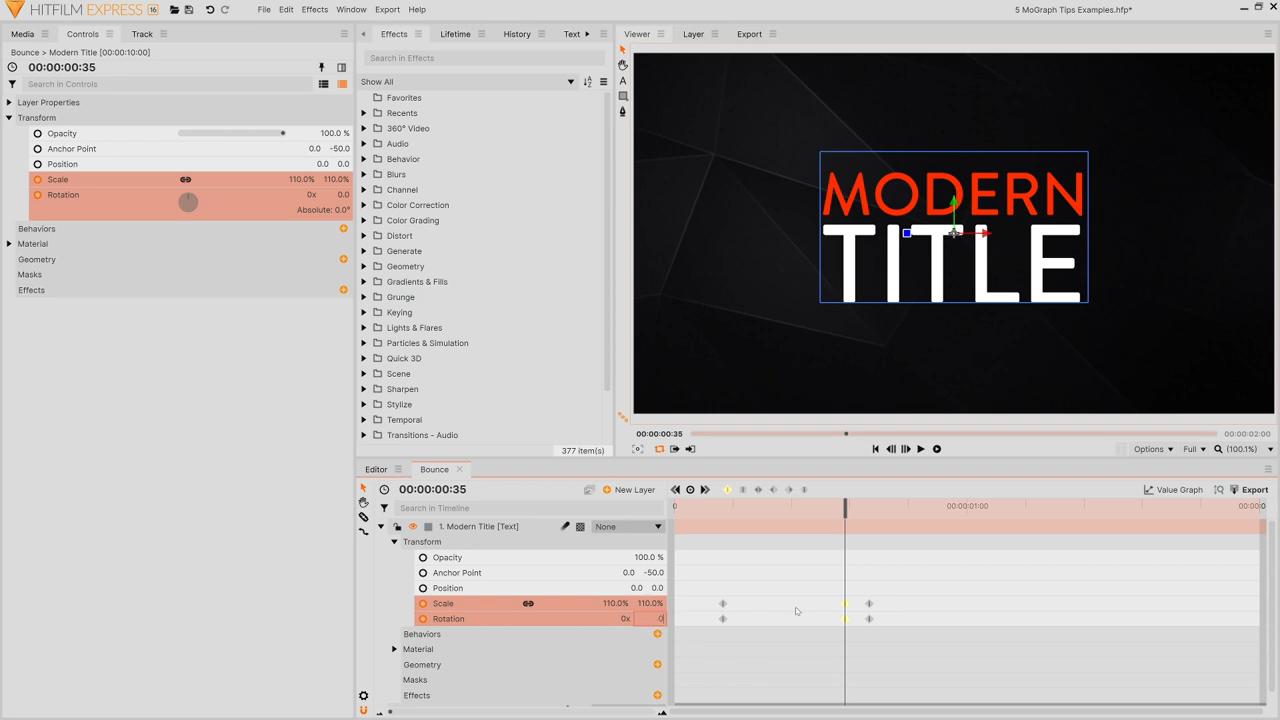1280x720 pixels.
Task: Toggle lock on Modern Title layer
Action: 397,527
